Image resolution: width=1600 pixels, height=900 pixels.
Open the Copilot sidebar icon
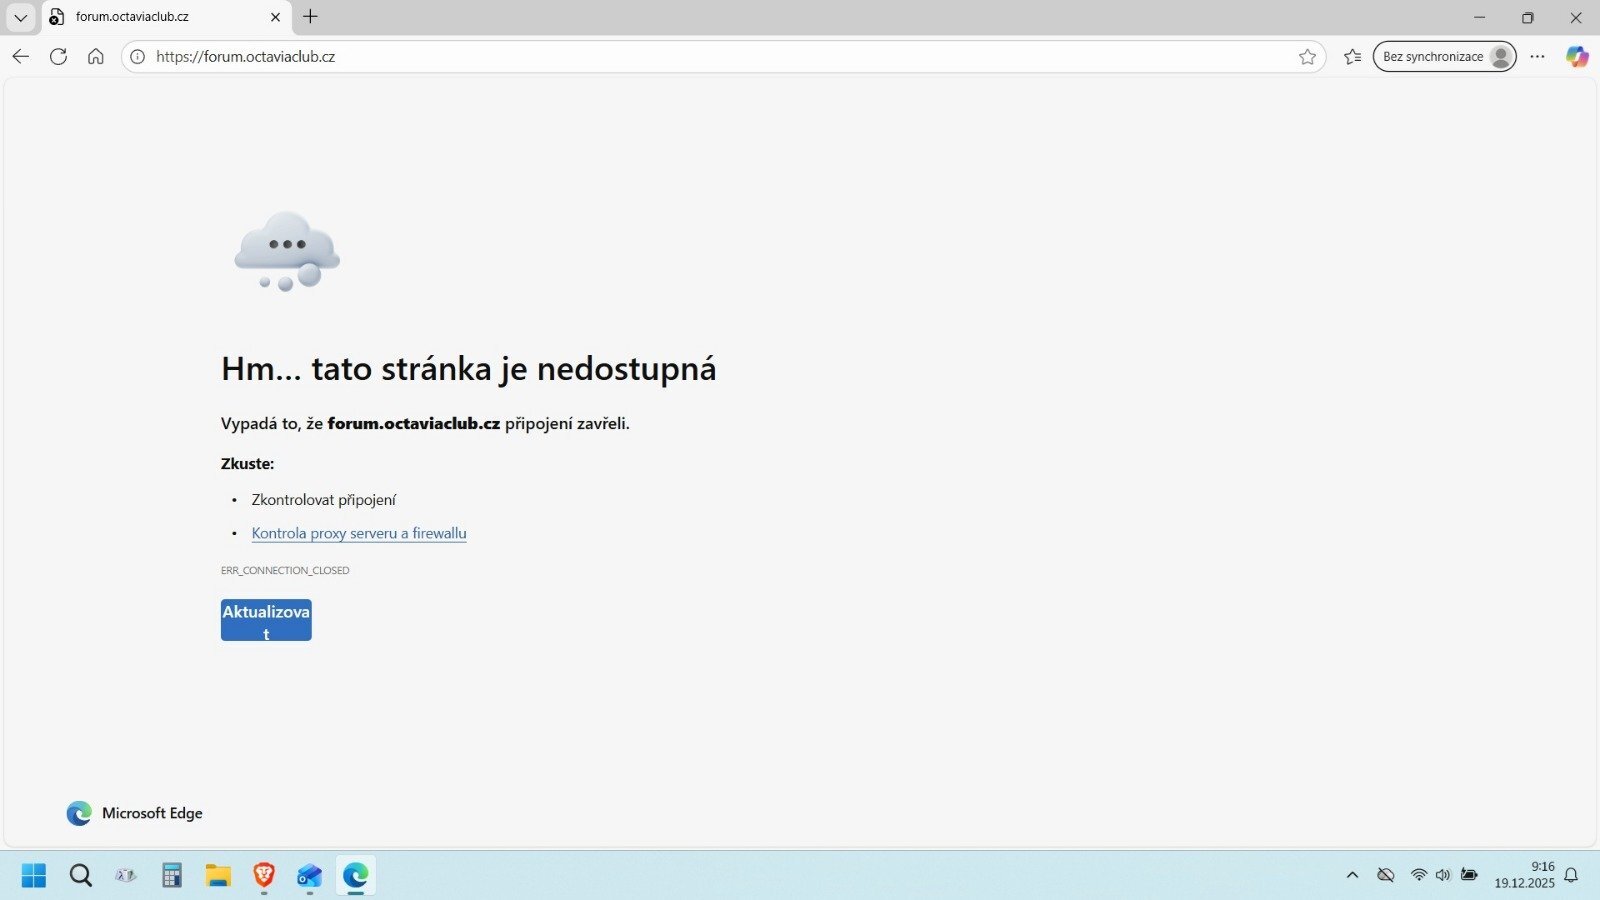(x=1577, y=57)
